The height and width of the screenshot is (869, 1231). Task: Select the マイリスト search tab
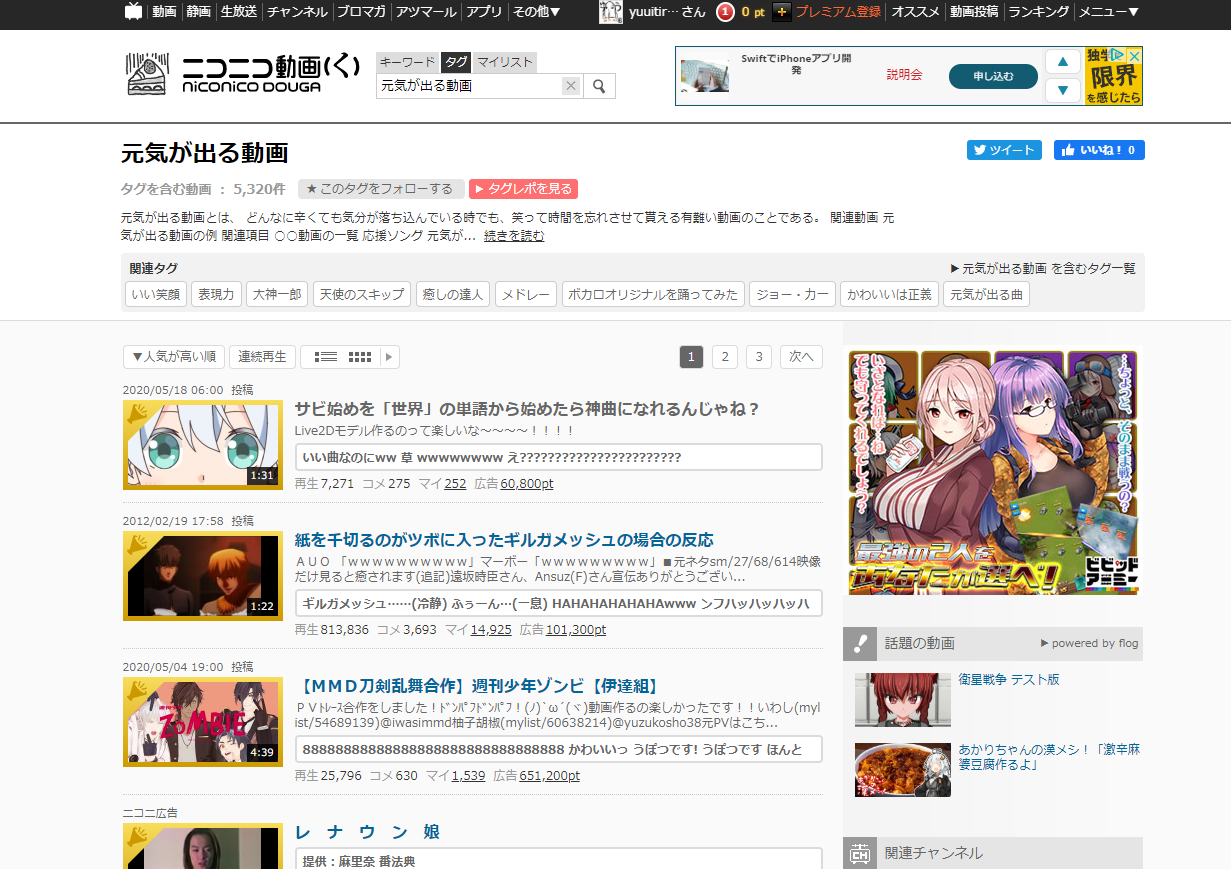(x=504, y=62)
